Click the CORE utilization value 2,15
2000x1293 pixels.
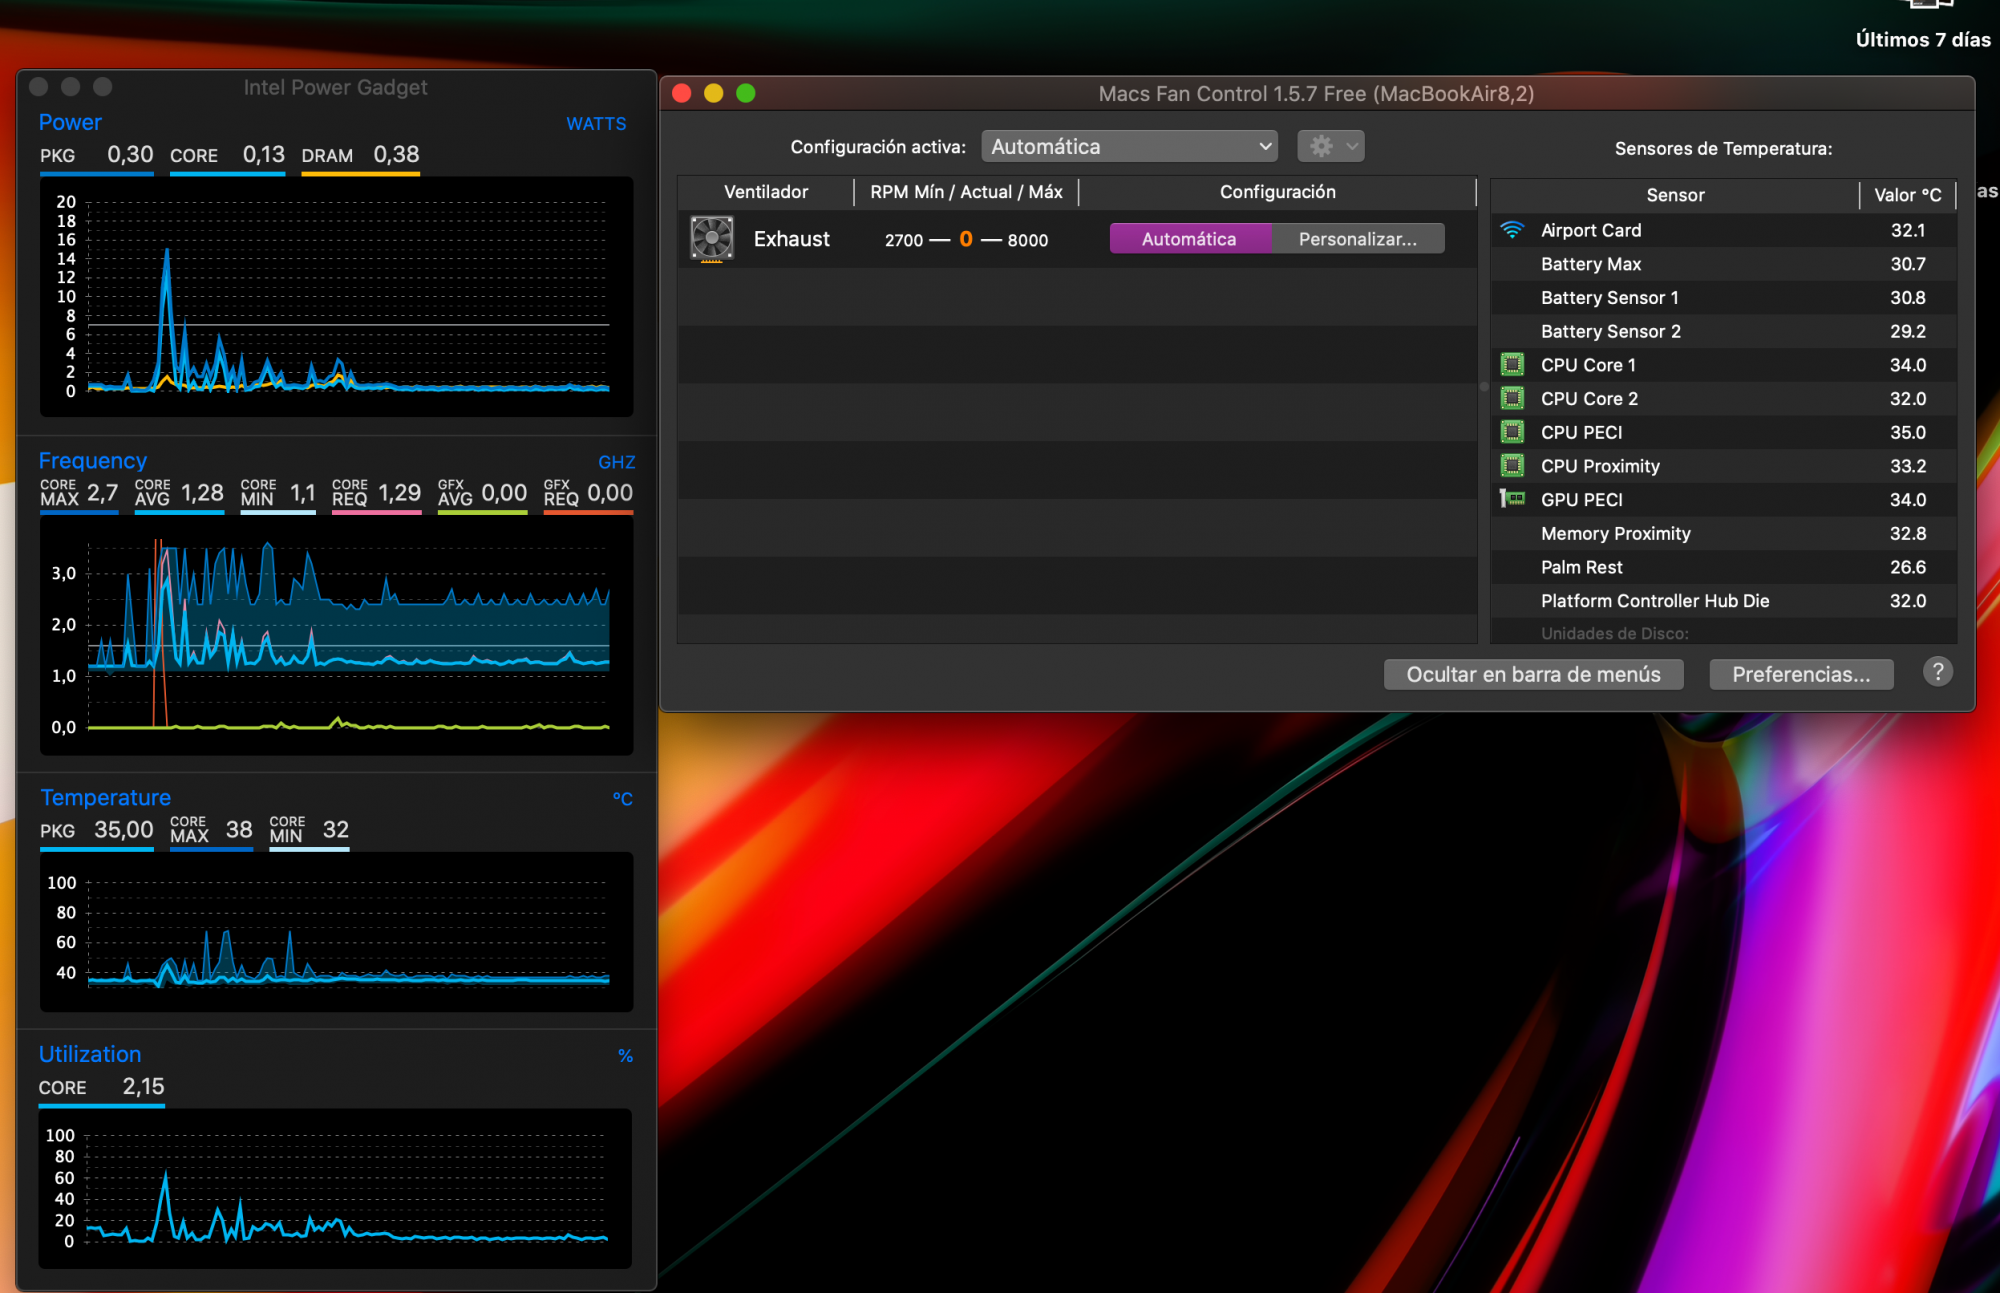point(143,1087)
